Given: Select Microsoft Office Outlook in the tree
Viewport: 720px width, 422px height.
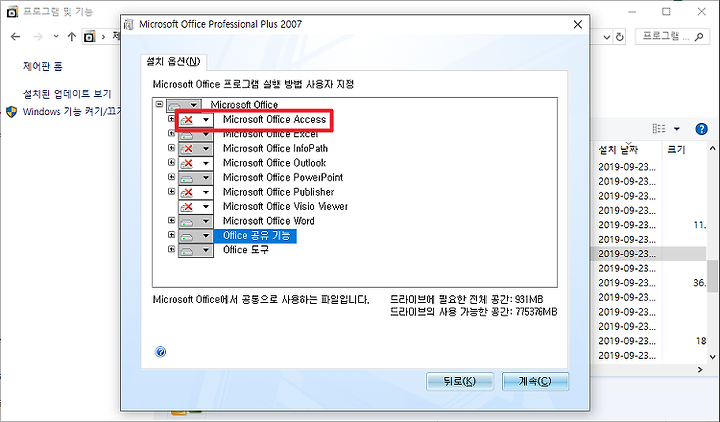Looking at the screenshot, I should click(274, 163).
